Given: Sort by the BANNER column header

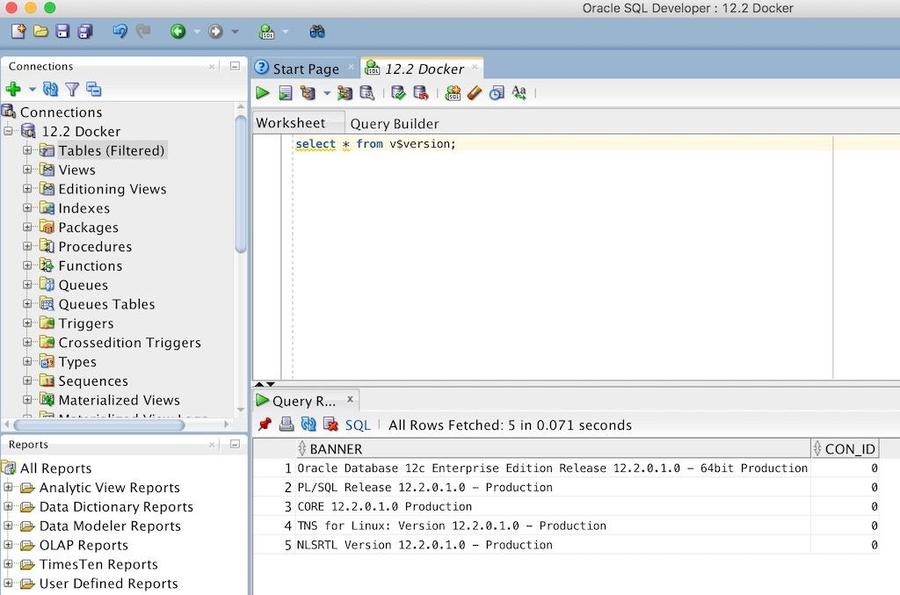Looking at the screenshot, I should tap(553, 449).
